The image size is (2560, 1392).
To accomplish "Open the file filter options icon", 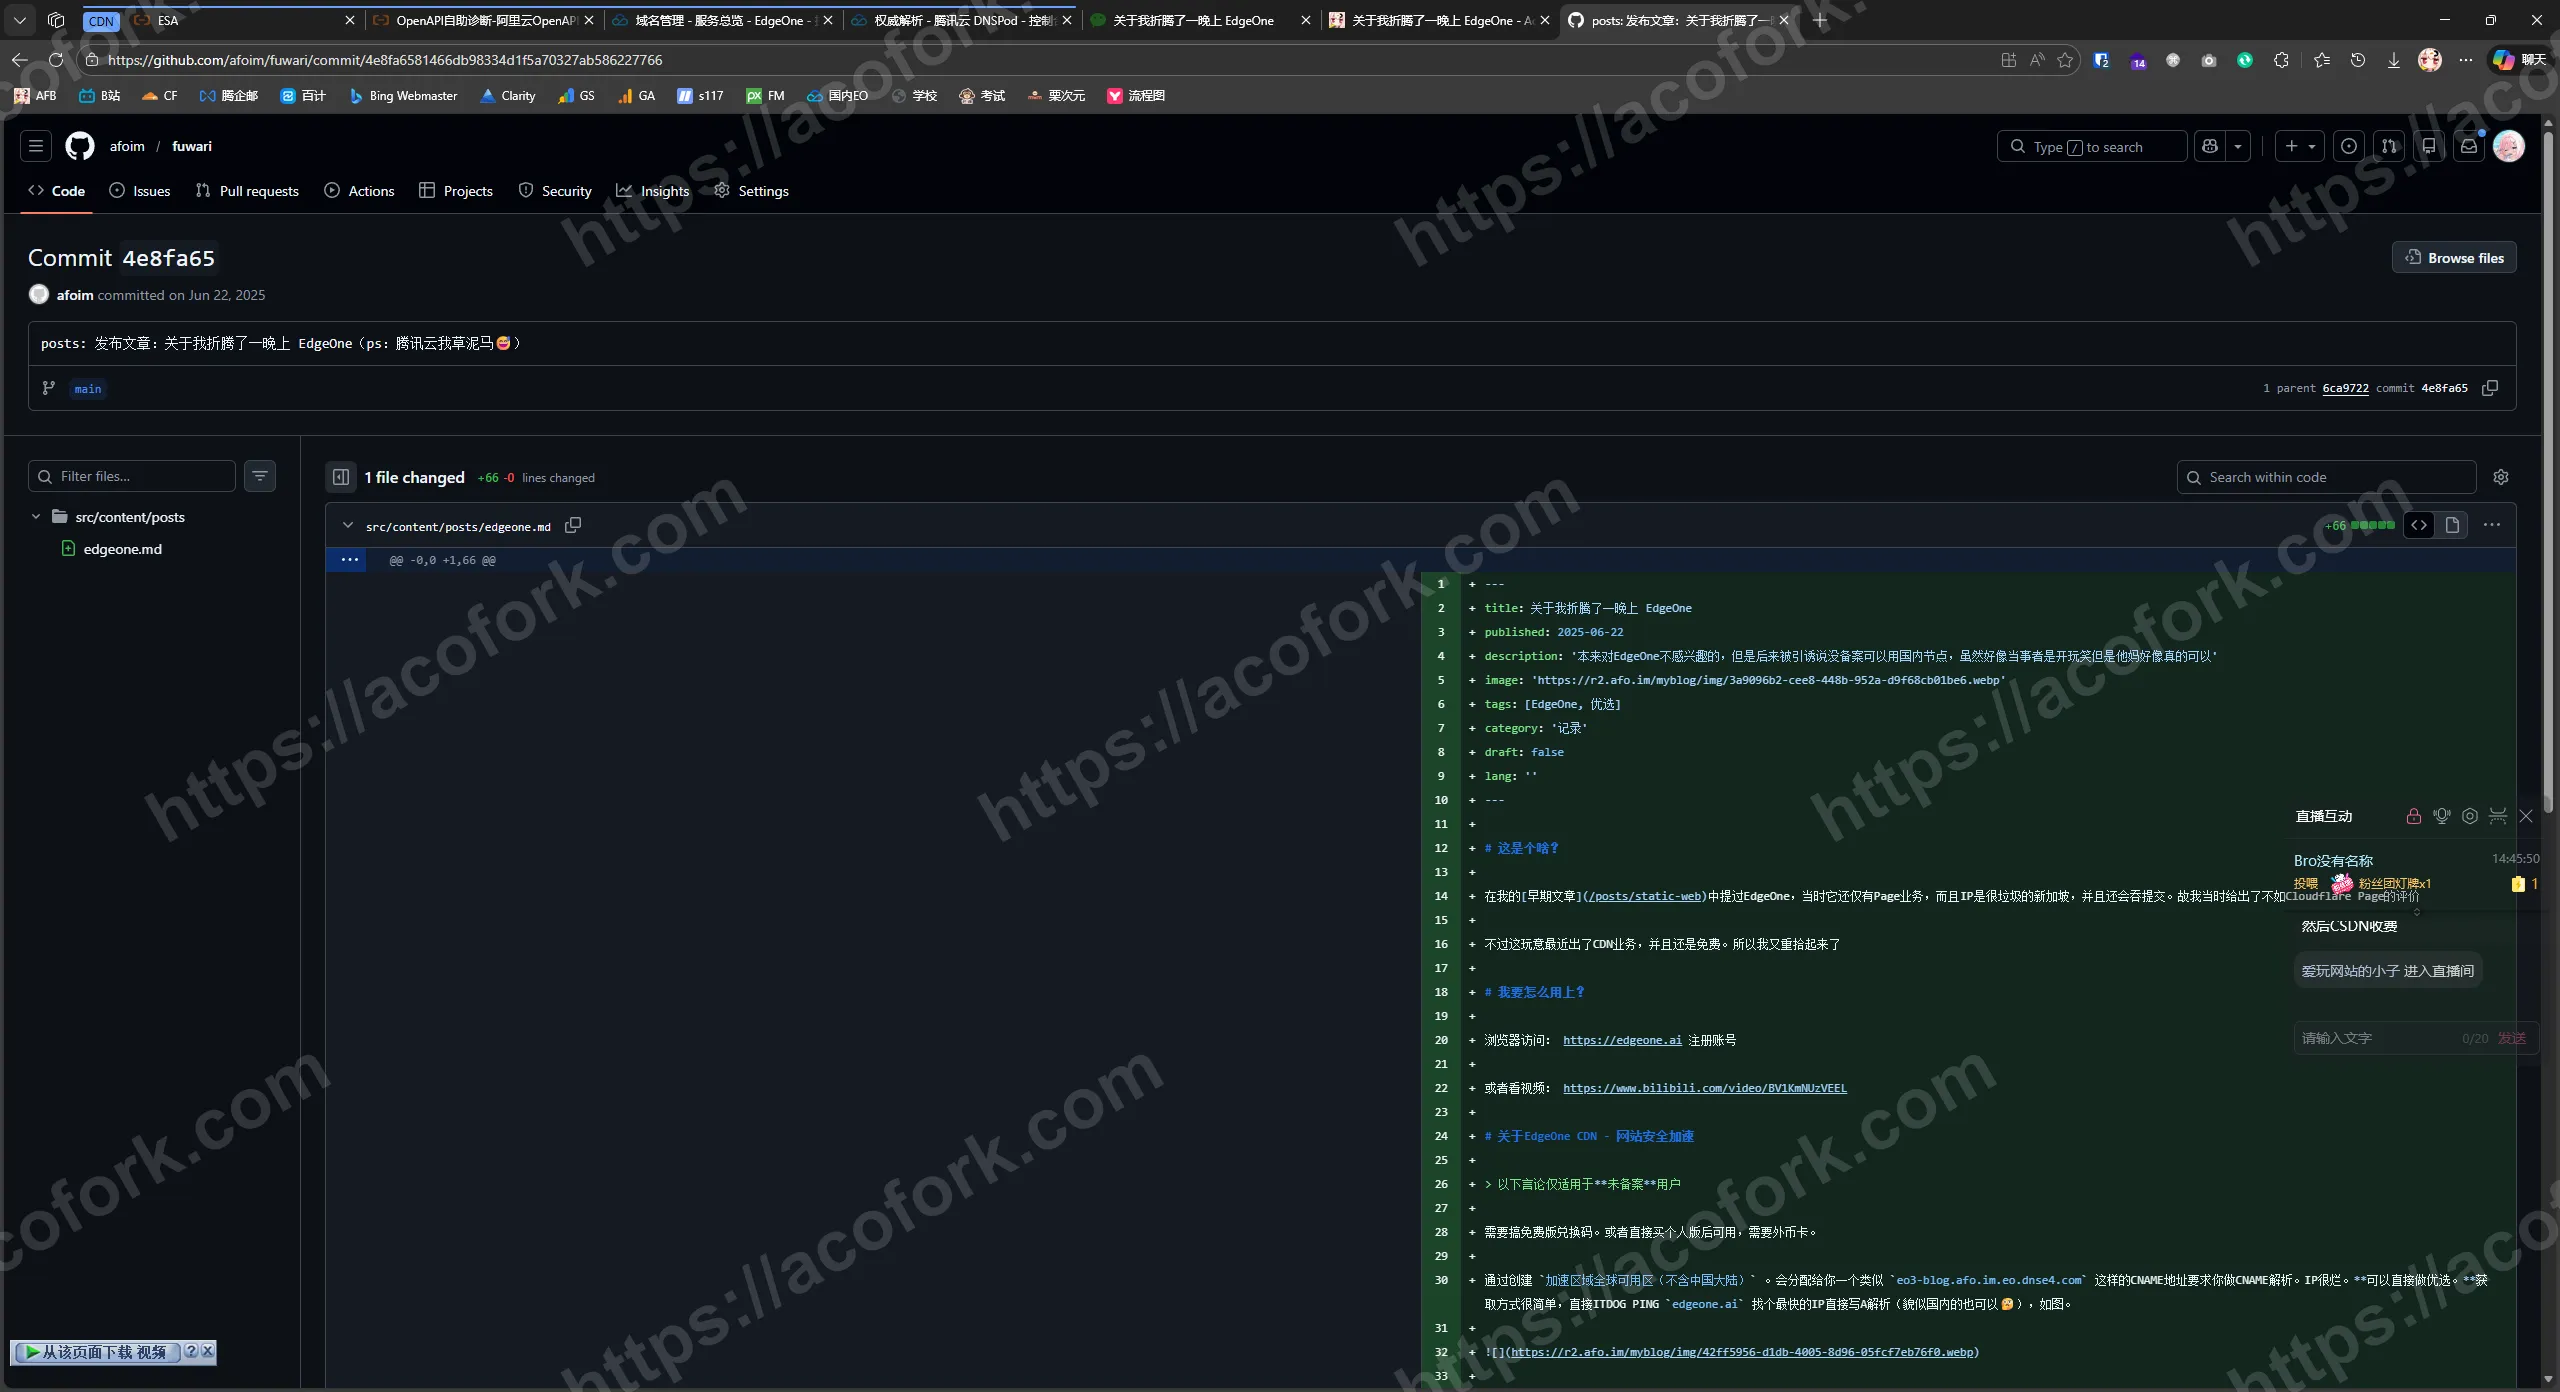I will pos(260,476).
